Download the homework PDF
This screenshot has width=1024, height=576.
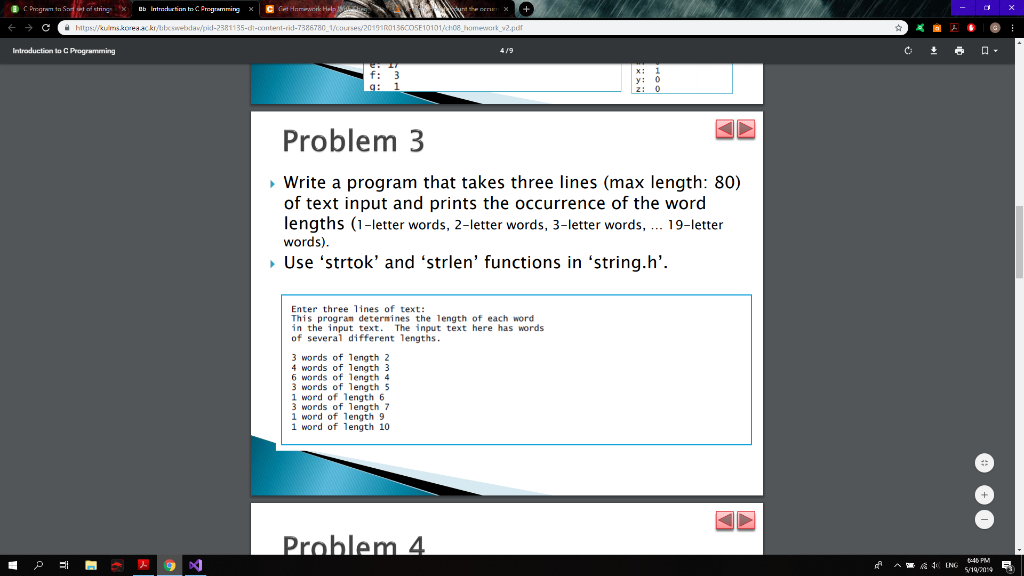coord(933,49)
